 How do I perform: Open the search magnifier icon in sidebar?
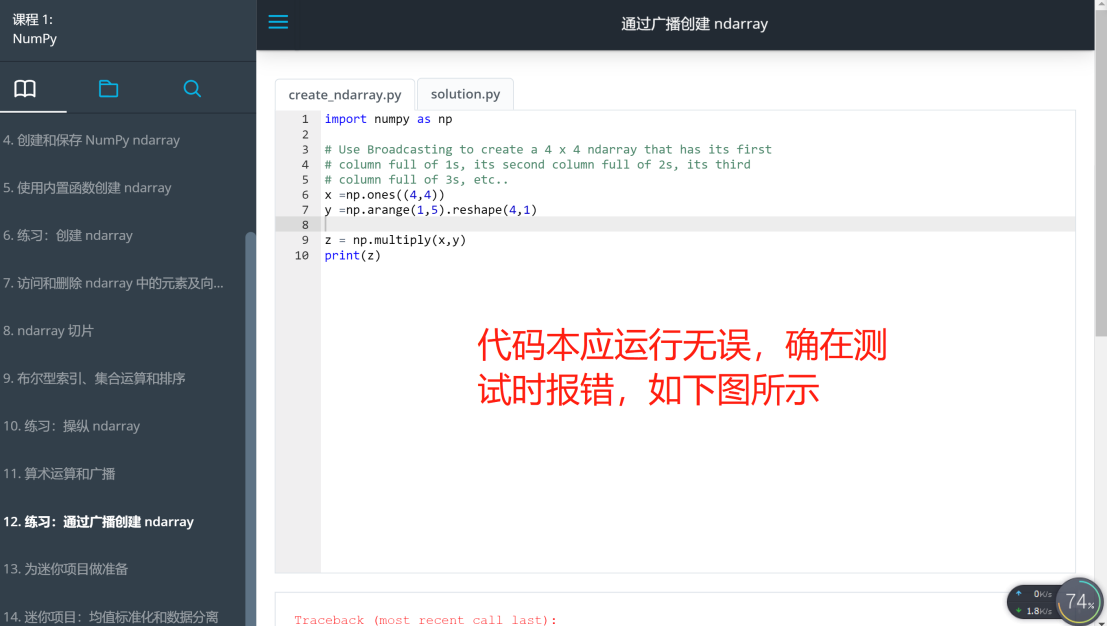[191, 88]
